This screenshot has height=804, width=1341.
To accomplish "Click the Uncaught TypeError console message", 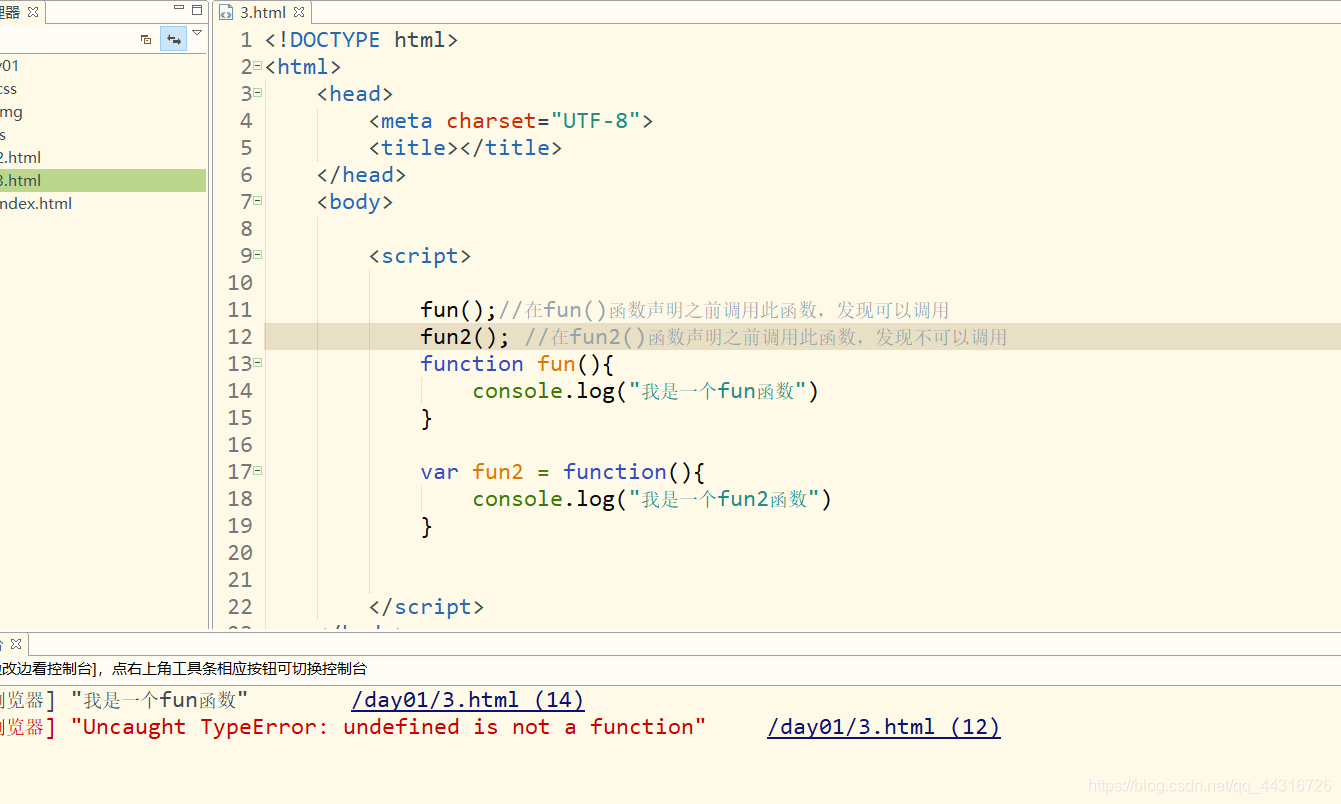I will (x=388, y=727).
